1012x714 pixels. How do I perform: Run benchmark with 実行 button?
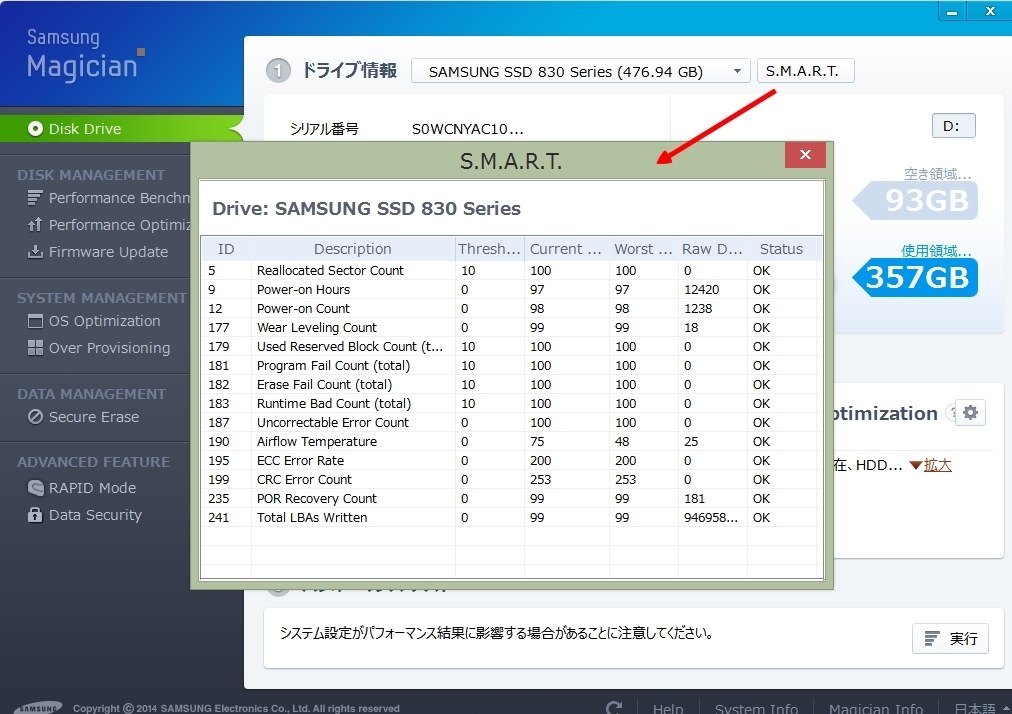[x=950, y=638]
